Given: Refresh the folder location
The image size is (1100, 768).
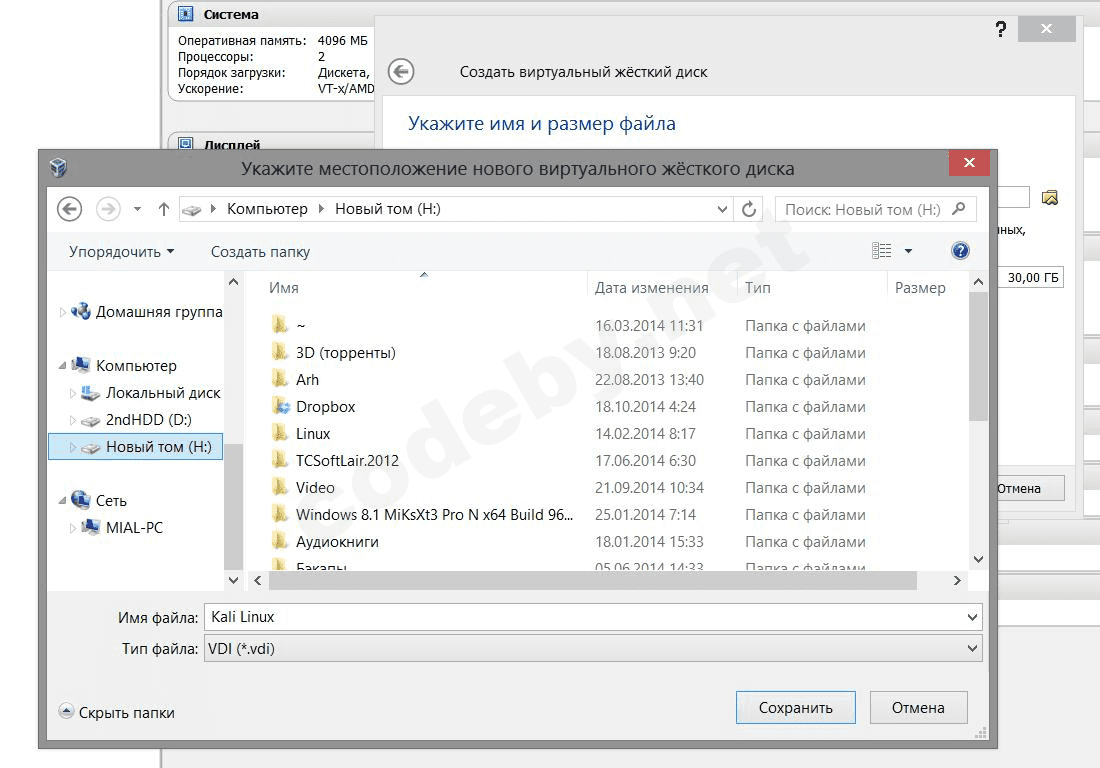Looking at the screenshot, I should [x=749, y=209].
